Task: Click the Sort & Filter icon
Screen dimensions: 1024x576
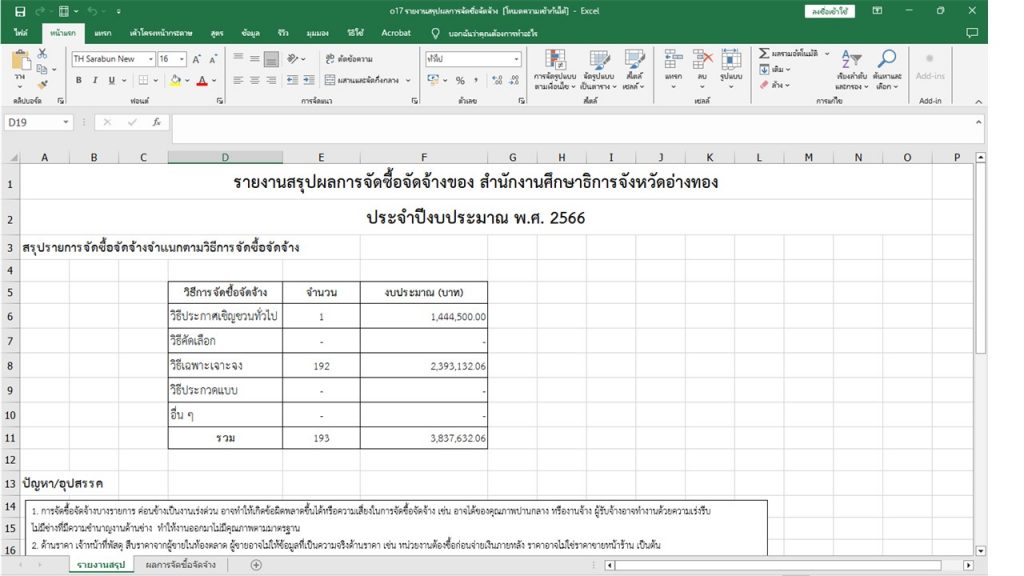Action: 853,69
